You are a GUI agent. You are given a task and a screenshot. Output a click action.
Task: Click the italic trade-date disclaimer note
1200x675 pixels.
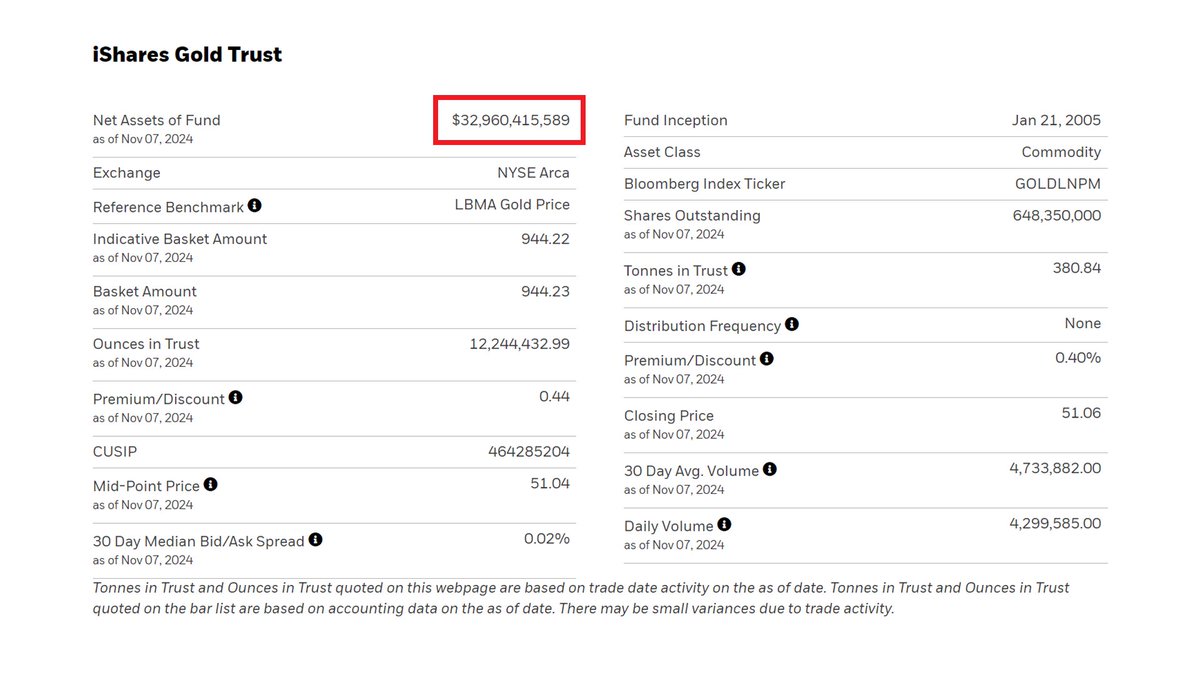tap(581, 598)
